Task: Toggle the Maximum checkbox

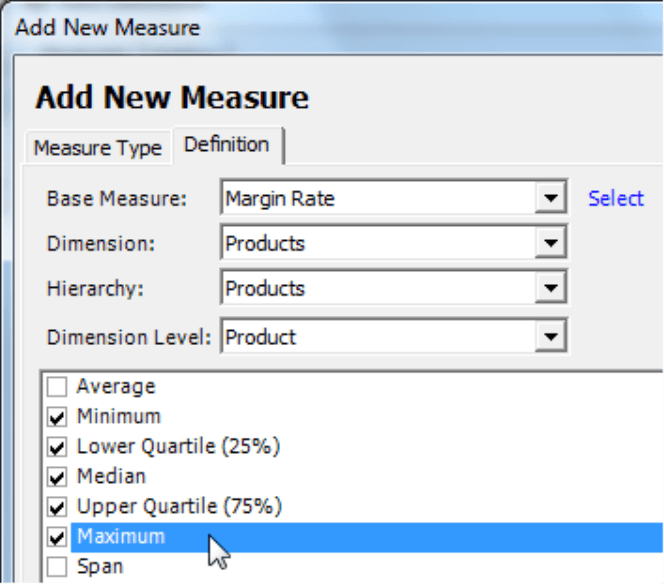Action: click(57, 537)
